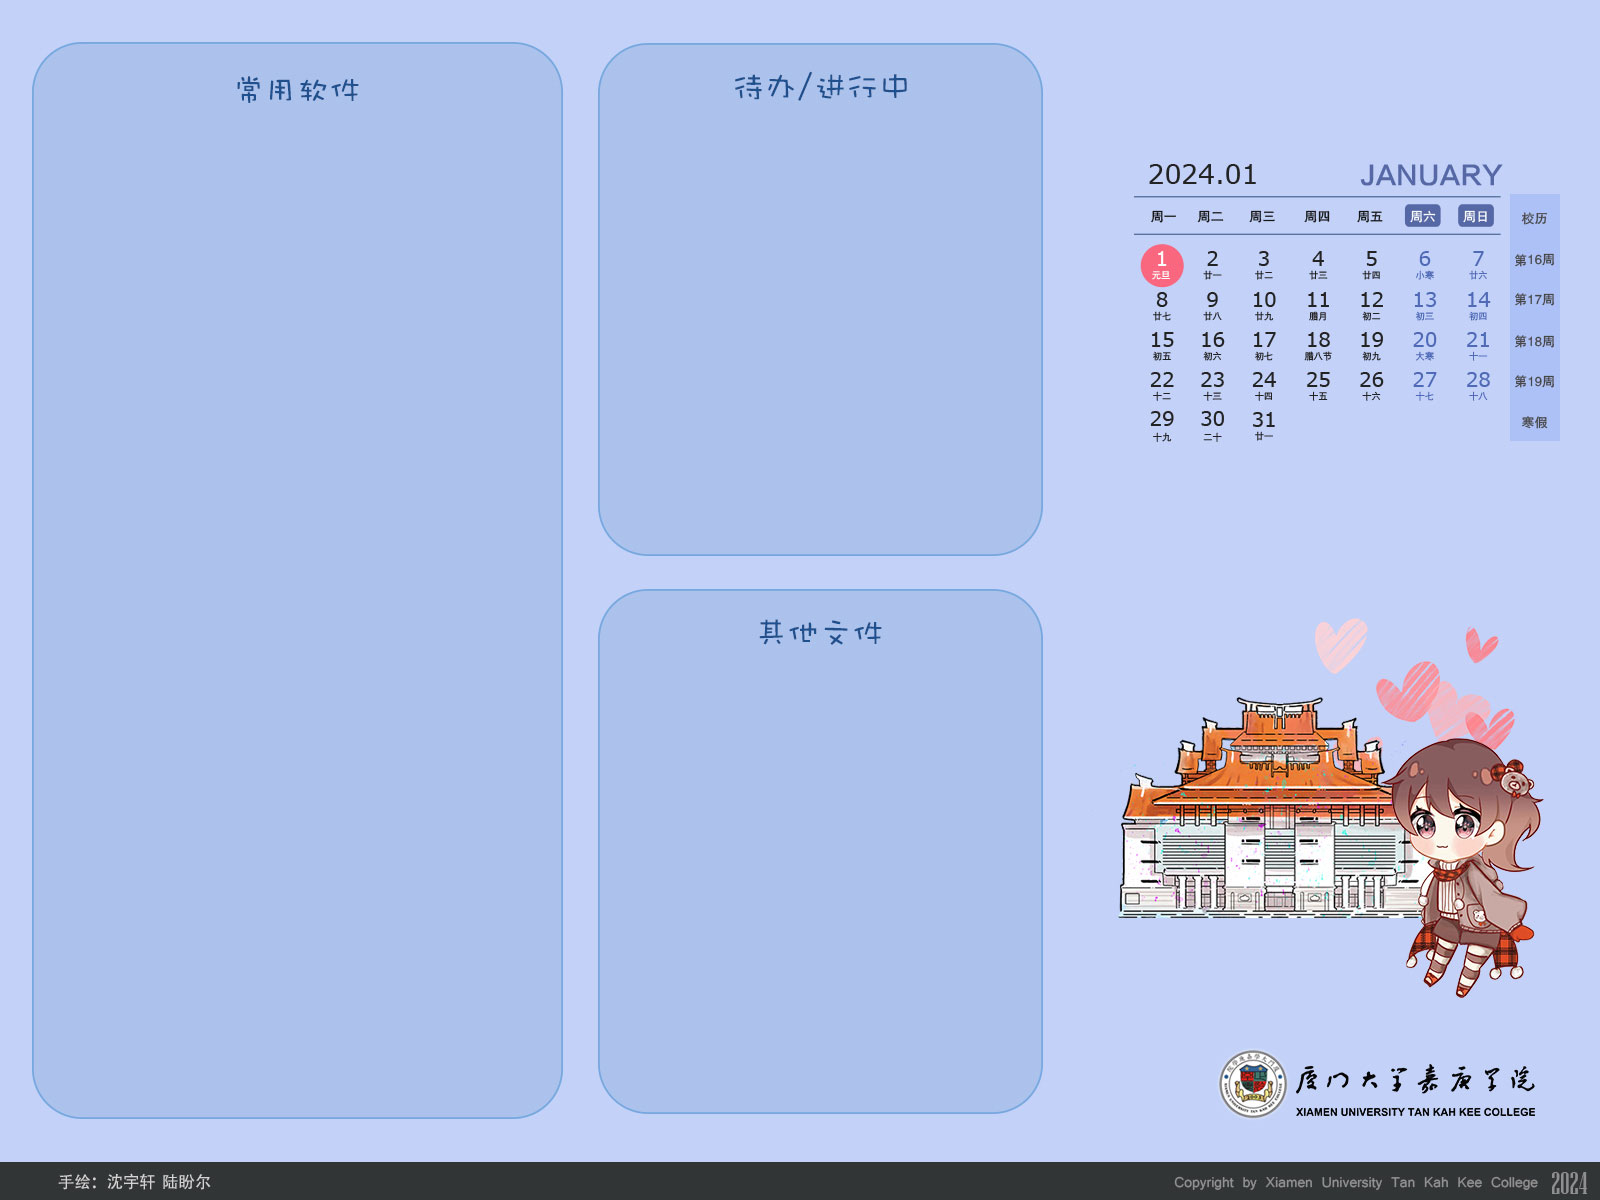1600x1200 pixels.
Task: Click the 周六 weekday header
Action: 1422,216
